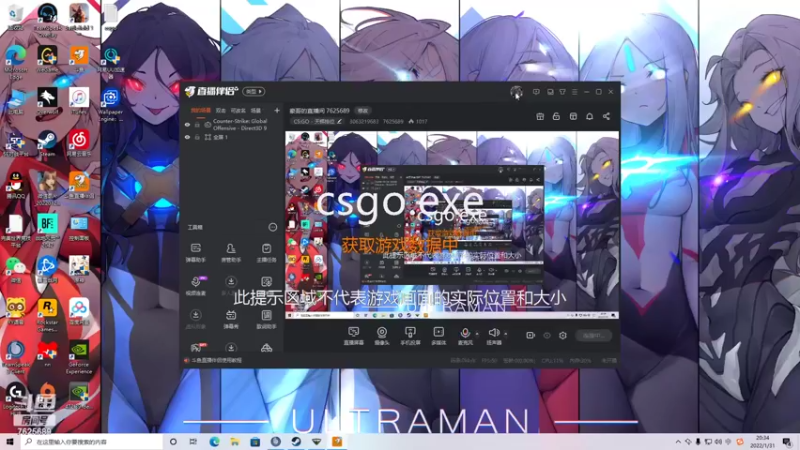Expand the microphone options arrow

coord(477,334)
